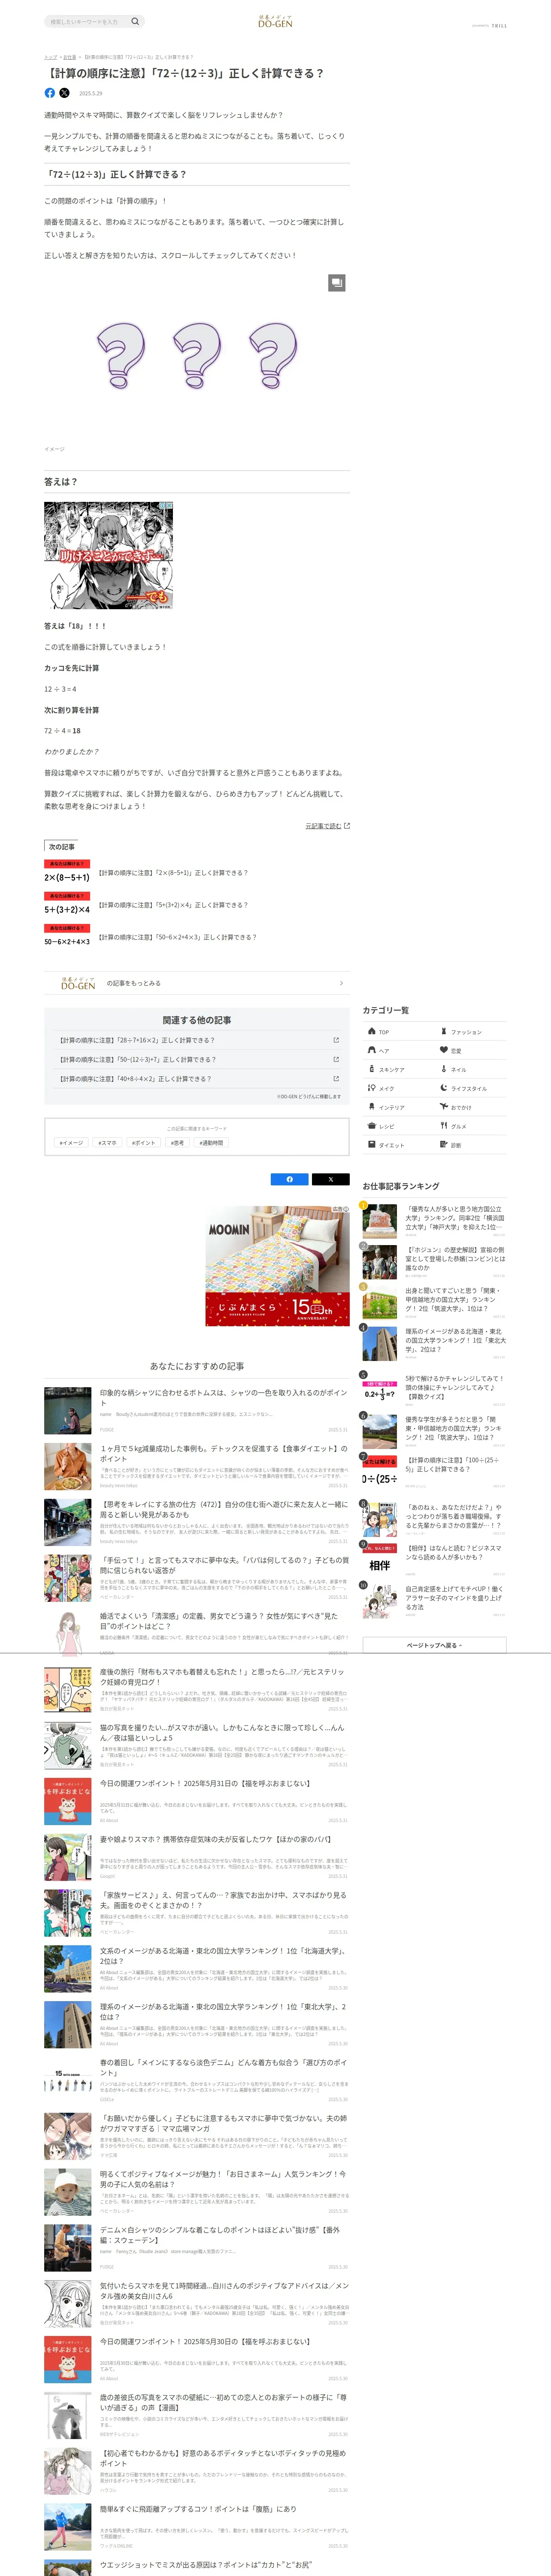Open article 今日の開運ワンポイント 5月30日

pyautogui.click(x=197, y=2360)
